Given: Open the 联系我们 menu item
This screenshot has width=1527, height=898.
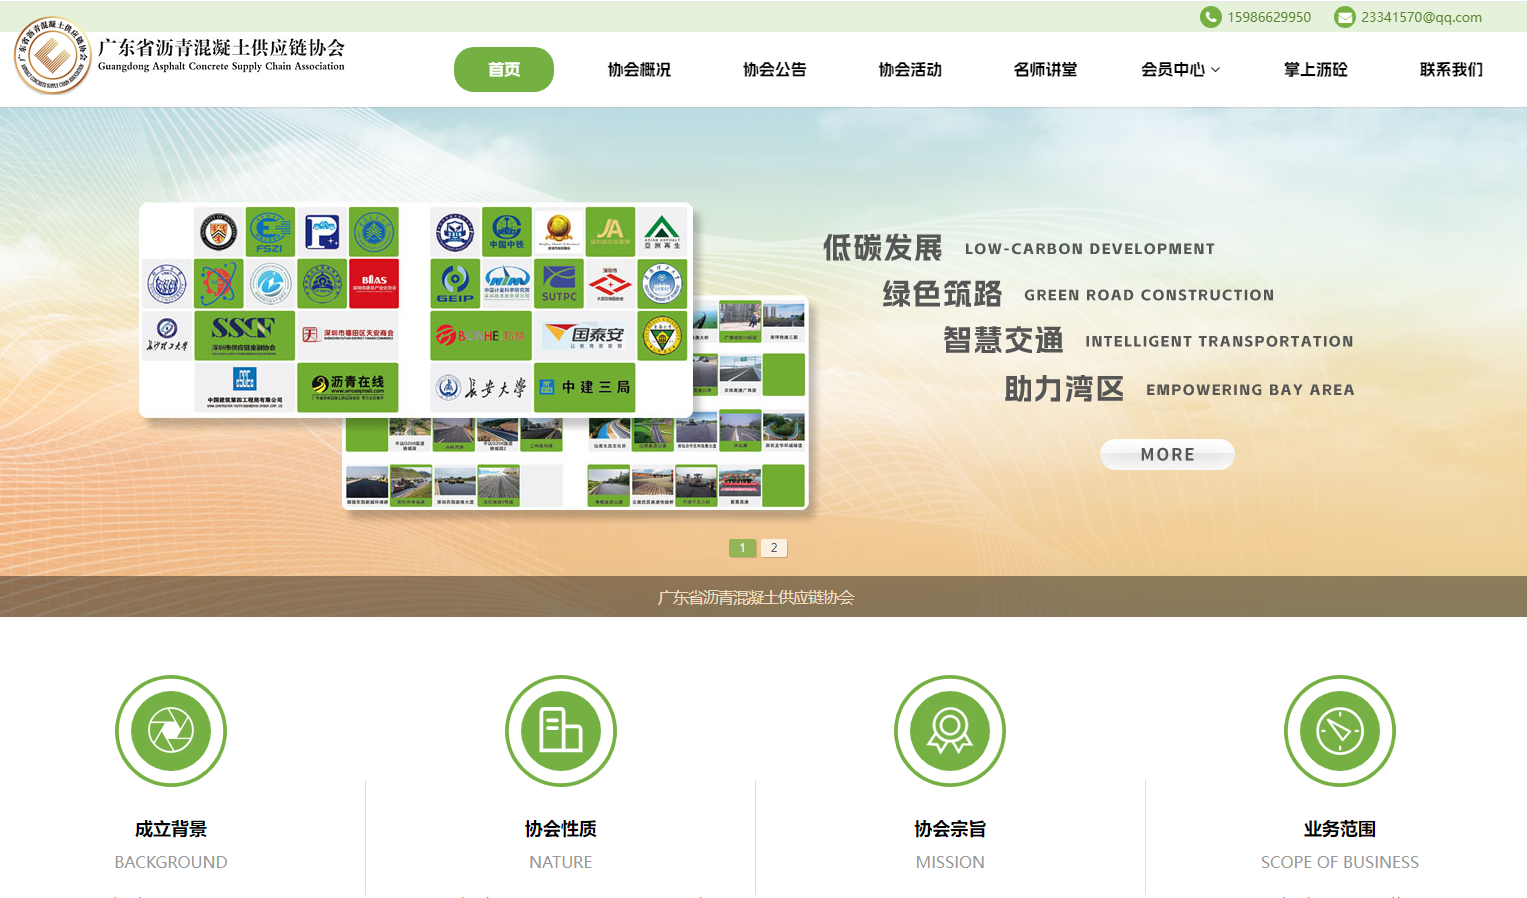Looking at the screenshot, I should pos(1451,70).
